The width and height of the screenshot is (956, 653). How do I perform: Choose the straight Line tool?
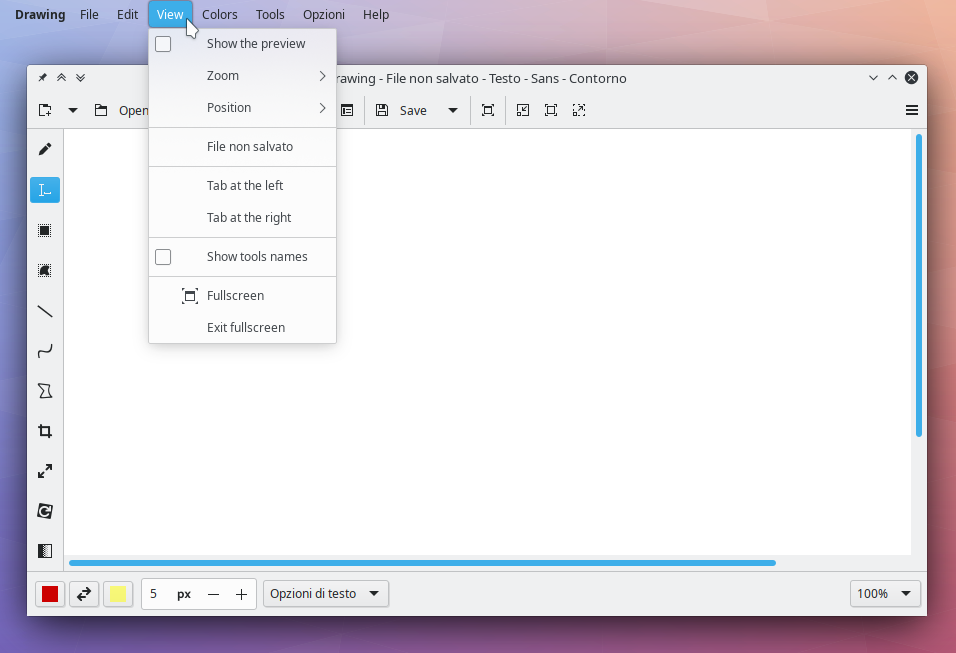click(x=45, y=311)
